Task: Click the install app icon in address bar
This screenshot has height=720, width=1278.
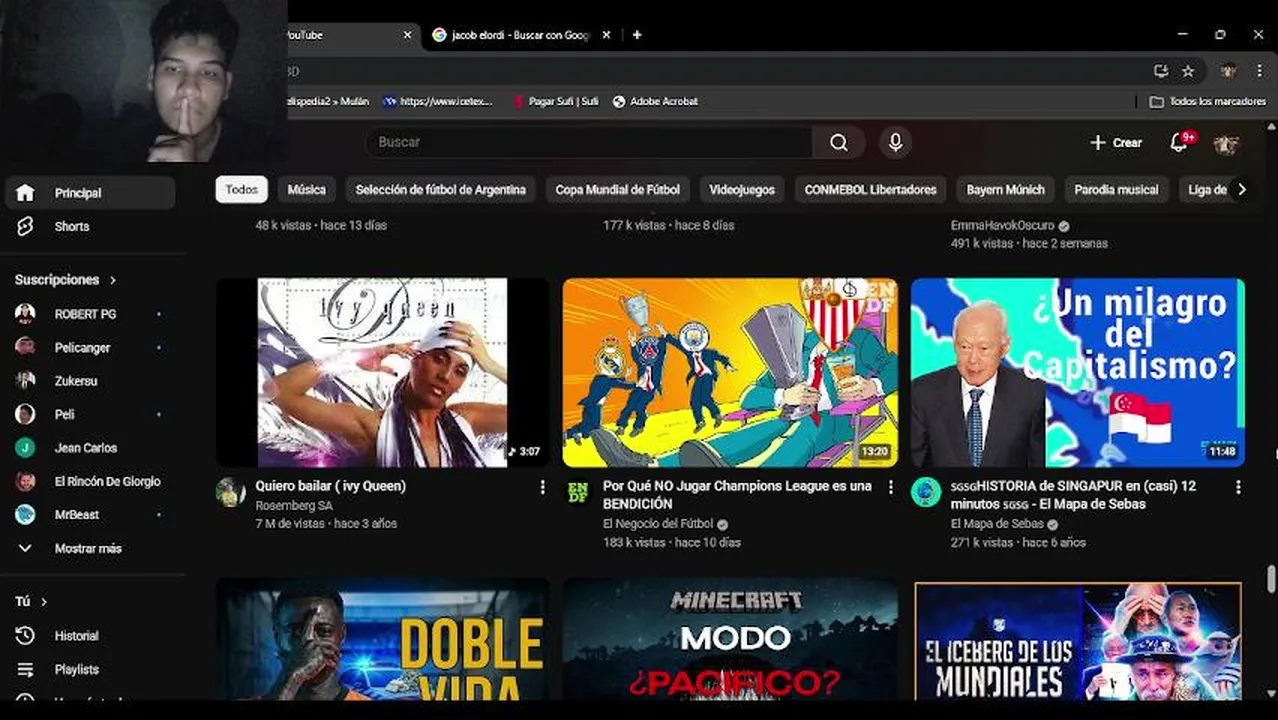Action: coord(1161,71)
